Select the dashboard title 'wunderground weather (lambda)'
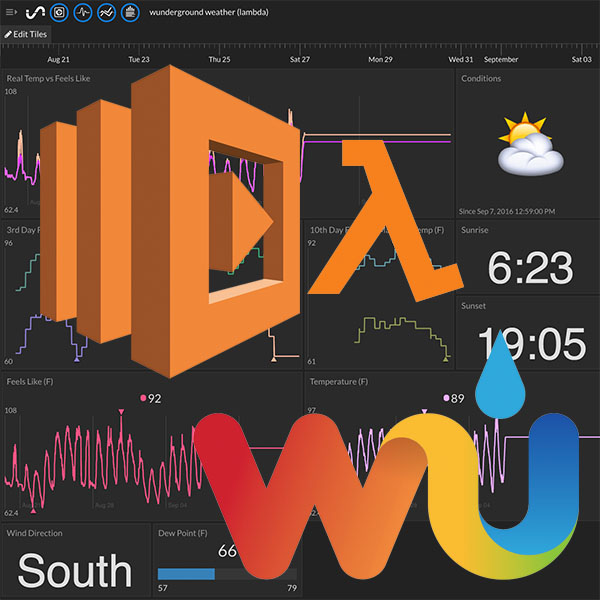600x600 pixels. 209,12
